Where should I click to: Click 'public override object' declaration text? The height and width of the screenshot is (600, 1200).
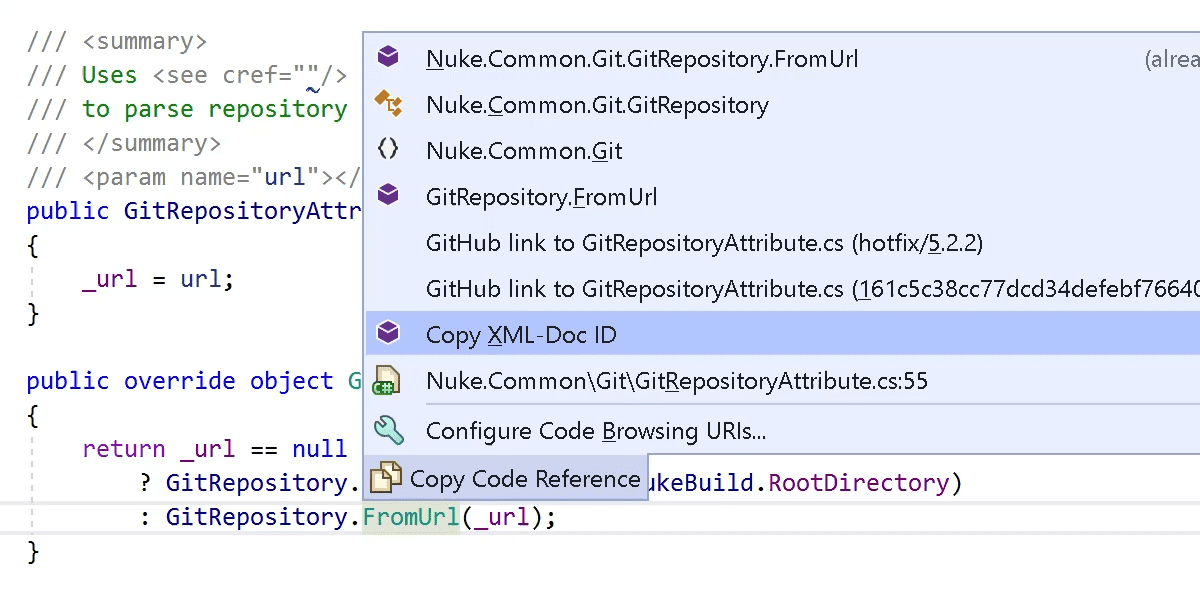[180, 381]
